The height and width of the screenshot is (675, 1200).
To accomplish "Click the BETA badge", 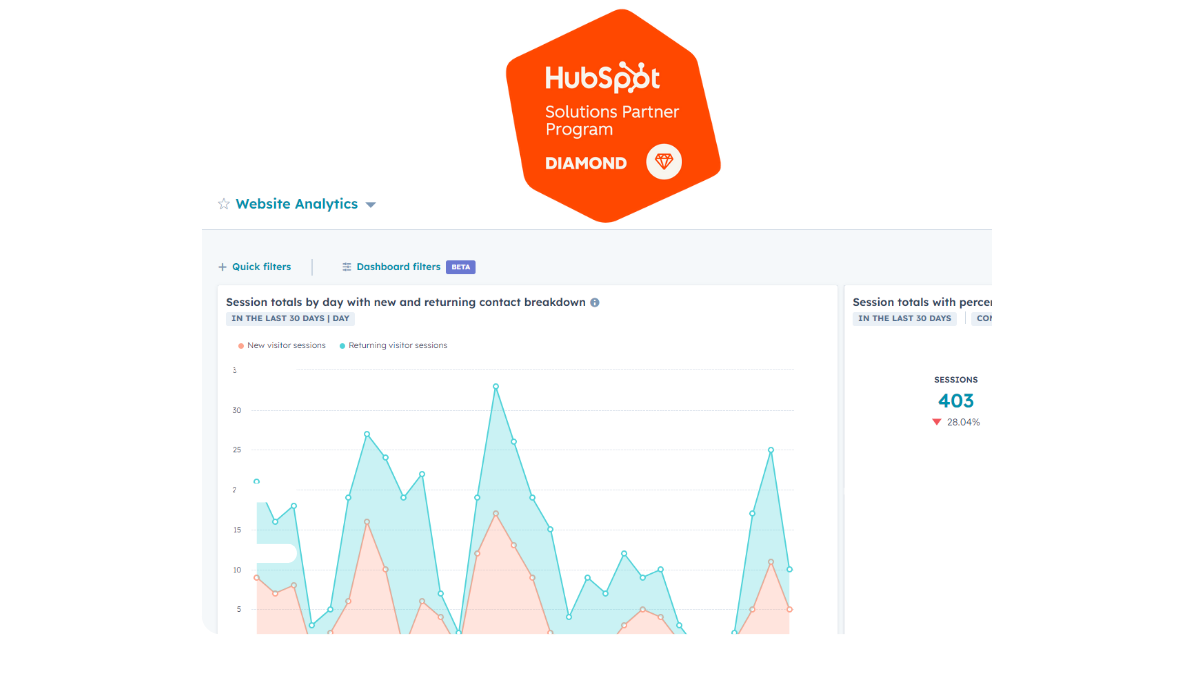I will click(460, 267).
